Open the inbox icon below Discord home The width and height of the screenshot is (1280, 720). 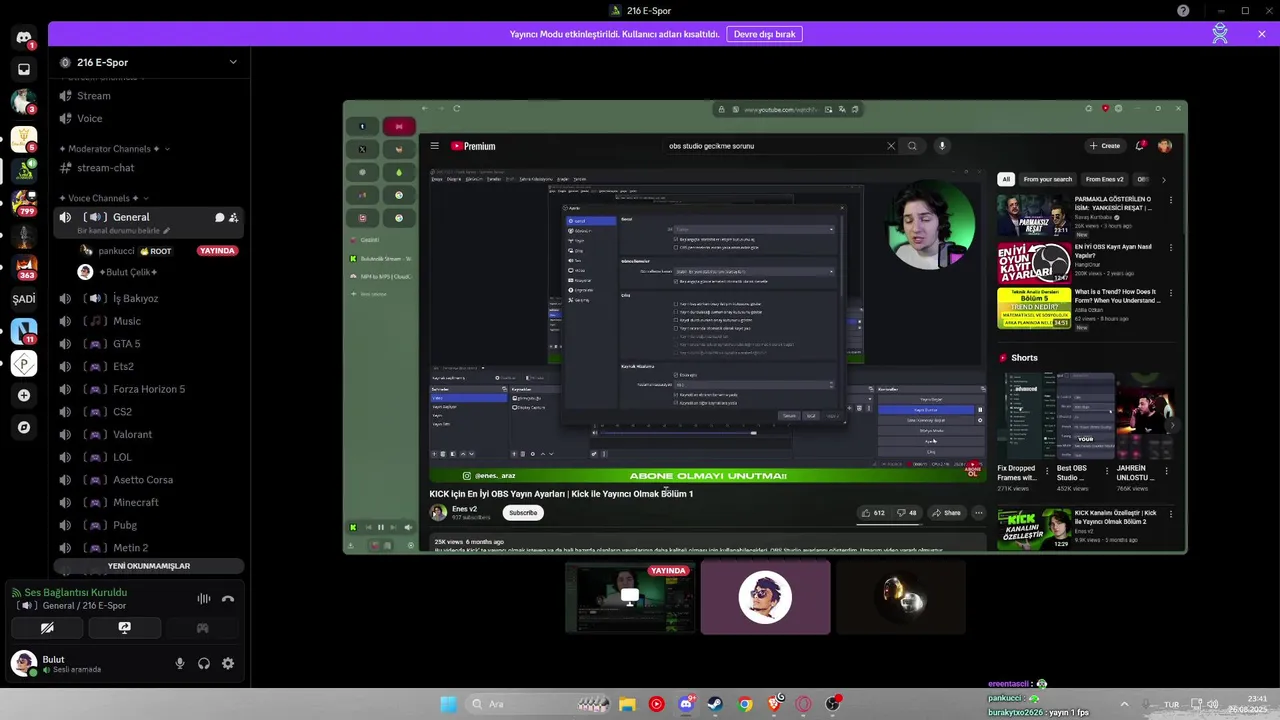coord(24,70)
